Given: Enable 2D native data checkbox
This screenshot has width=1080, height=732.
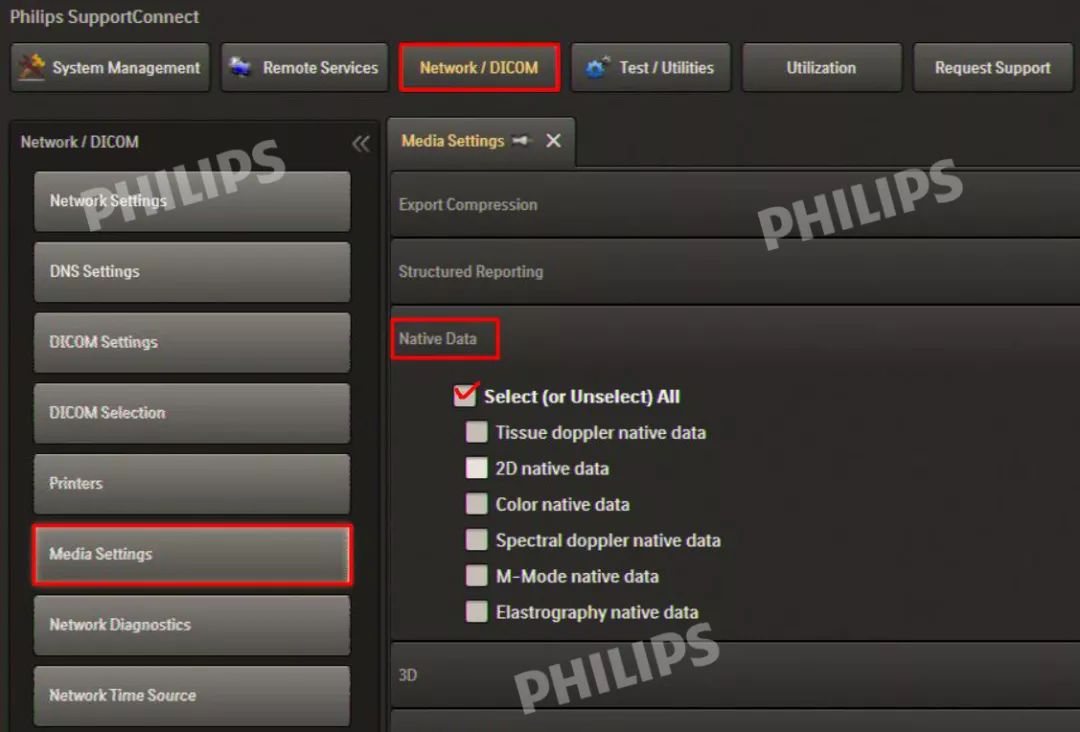Looking at the screenshot, I should click(477, 468).
